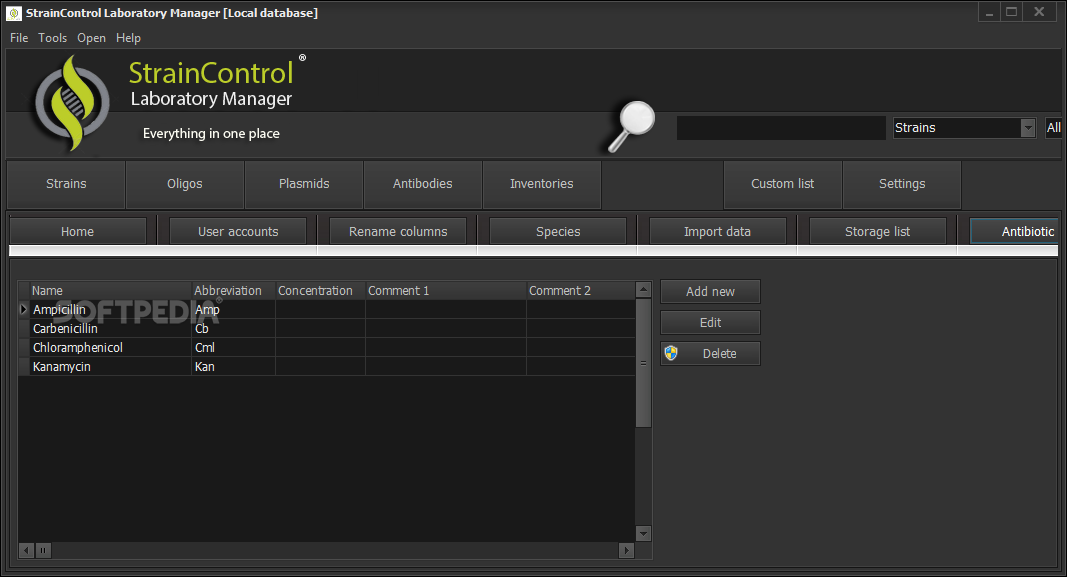1067x577 pixels.
Task: Open the Custom list section
Action: pyautogui.click(x=783, y=184)
